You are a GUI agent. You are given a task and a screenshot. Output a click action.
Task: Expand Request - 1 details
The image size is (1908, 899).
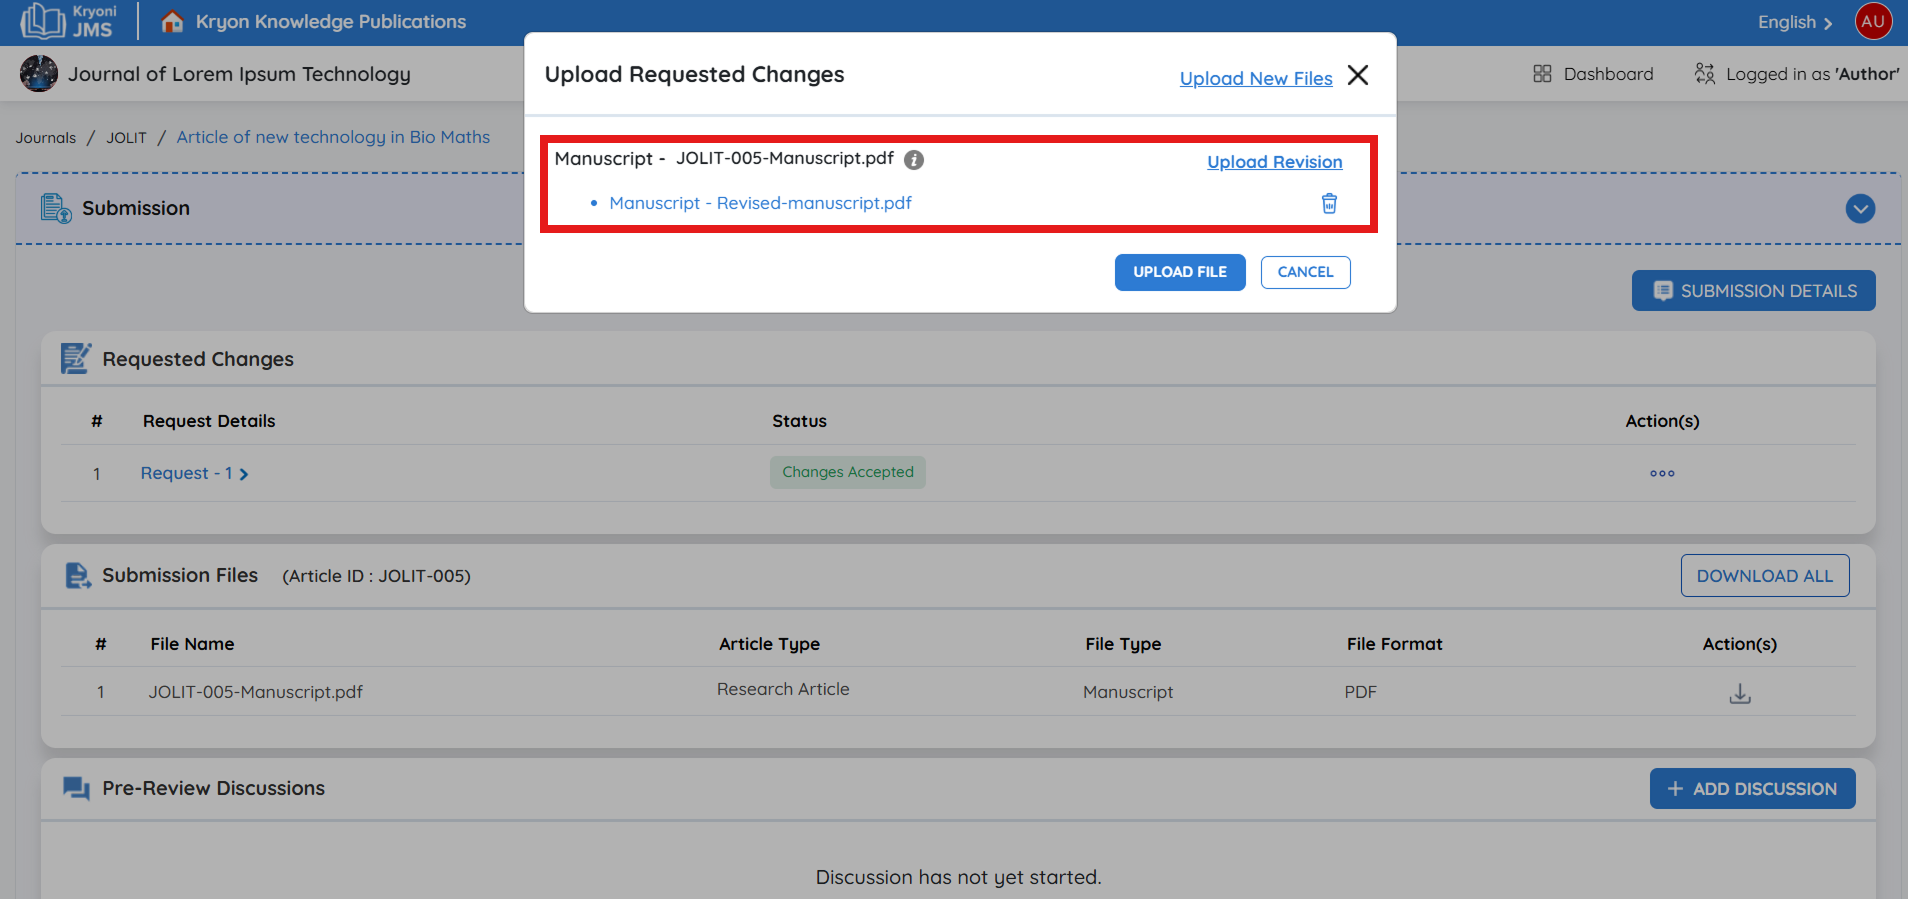(194, 474)
